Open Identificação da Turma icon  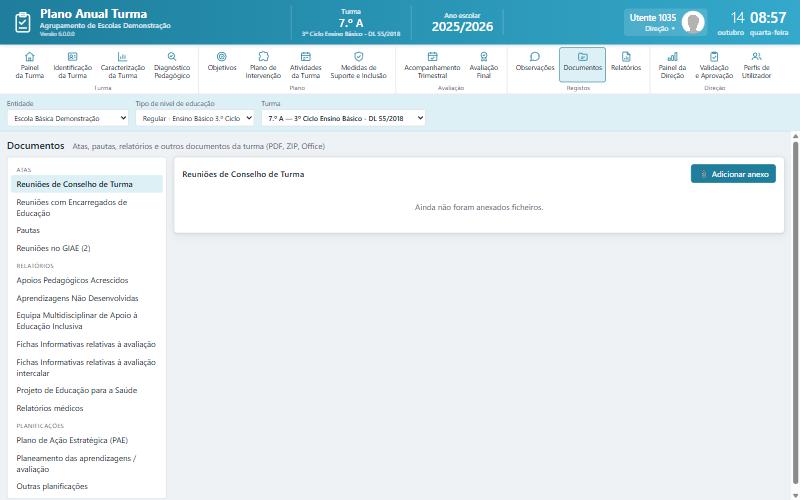pos(72,57)
